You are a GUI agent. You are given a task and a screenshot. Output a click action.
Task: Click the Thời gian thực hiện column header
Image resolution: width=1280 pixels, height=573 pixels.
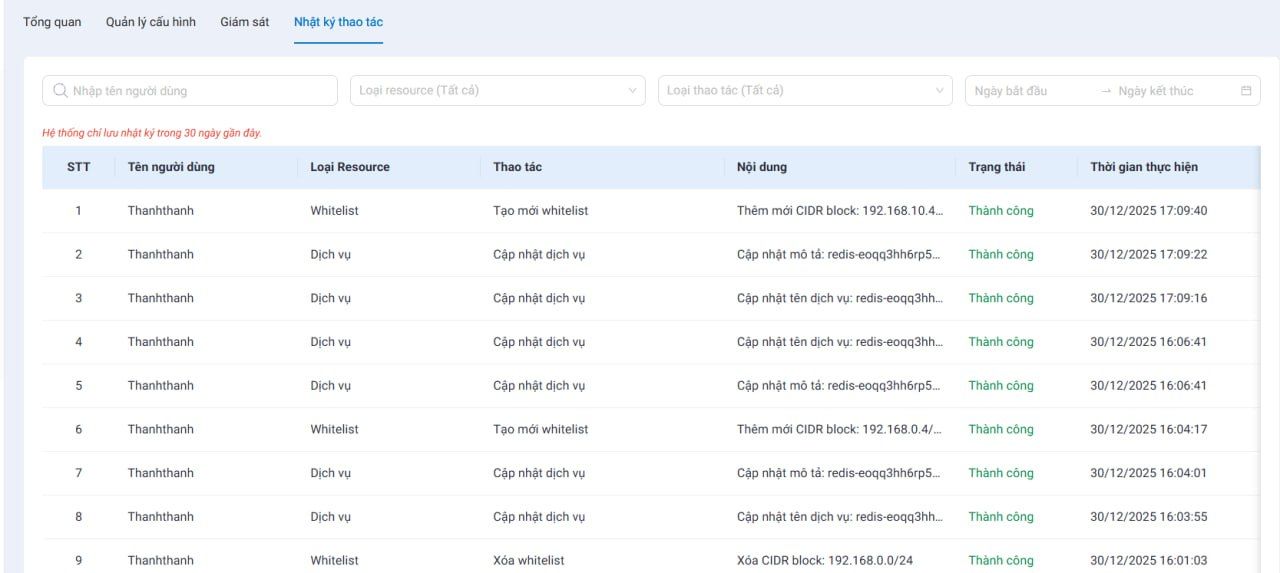tap(1144, 167)
